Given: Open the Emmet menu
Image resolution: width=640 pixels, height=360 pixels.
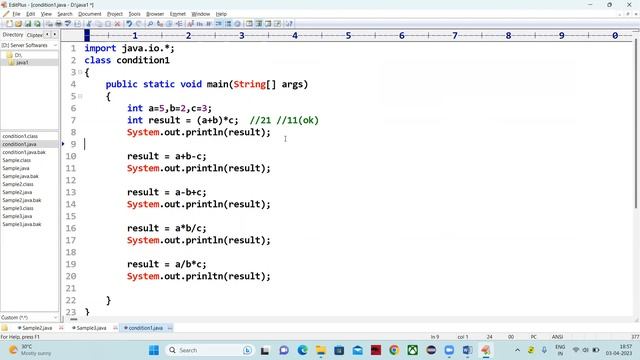Looking at the screenshot, I should click(178, 14).
